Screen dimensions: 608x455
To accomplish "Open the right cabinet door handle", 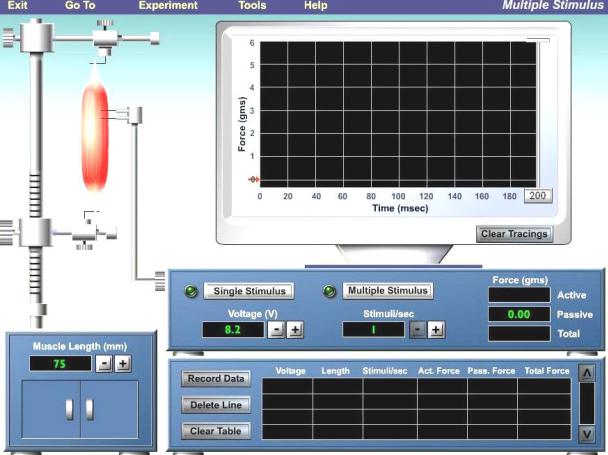I will tap(90, 410).
